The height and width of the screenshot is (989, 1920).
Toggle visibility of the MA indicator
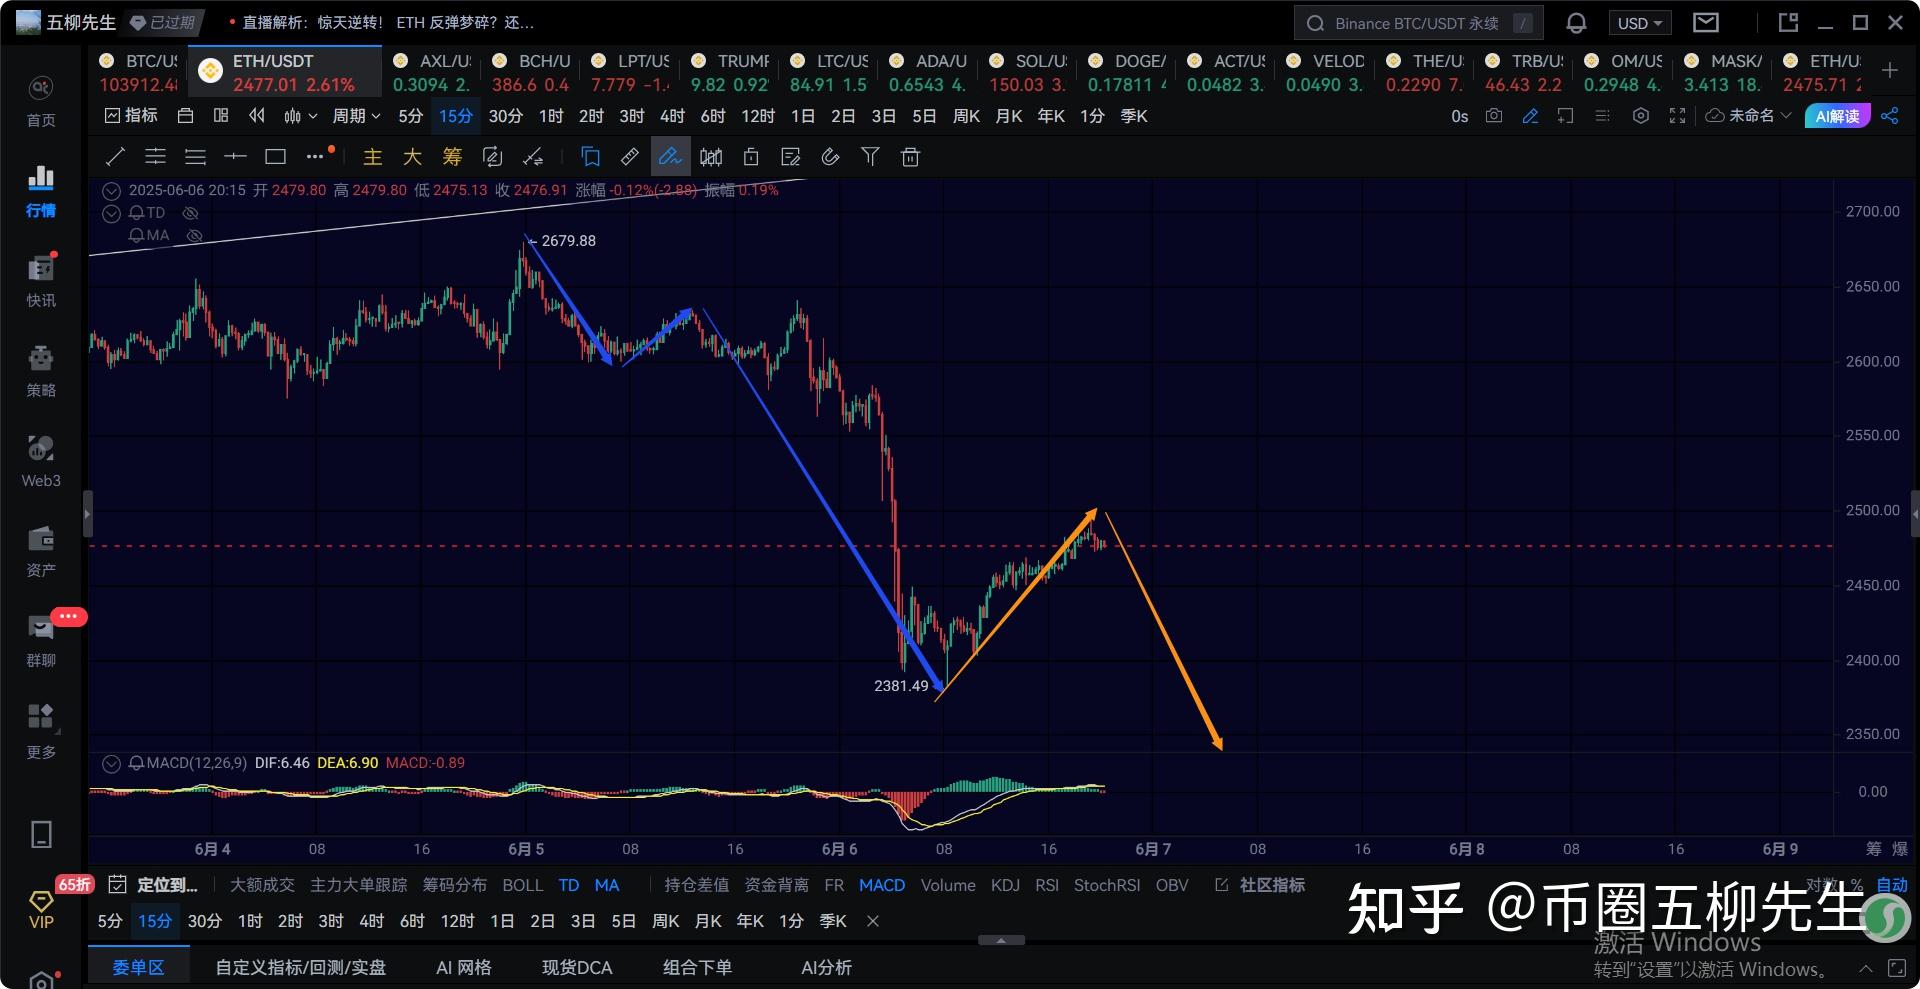coord(195,236)
